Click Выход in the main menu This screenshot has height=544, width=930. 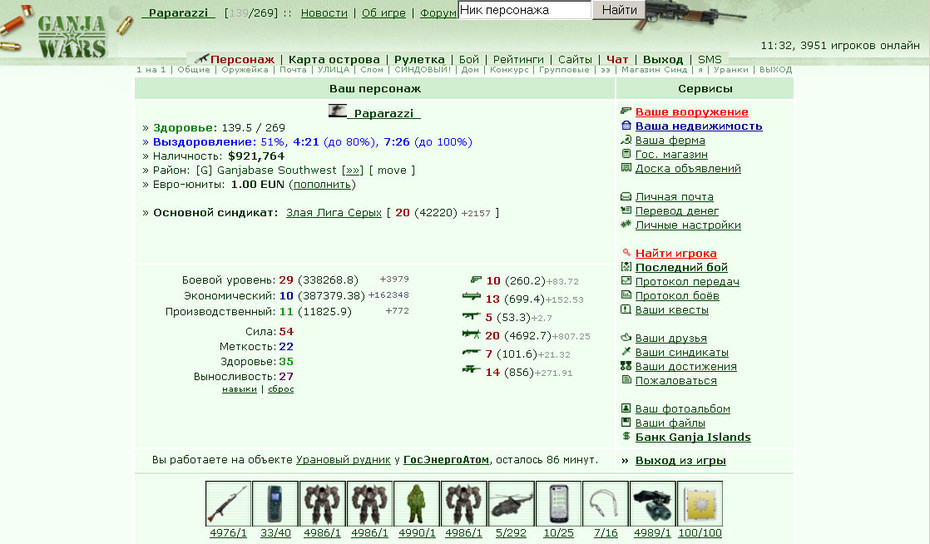[x=663, y=59]
